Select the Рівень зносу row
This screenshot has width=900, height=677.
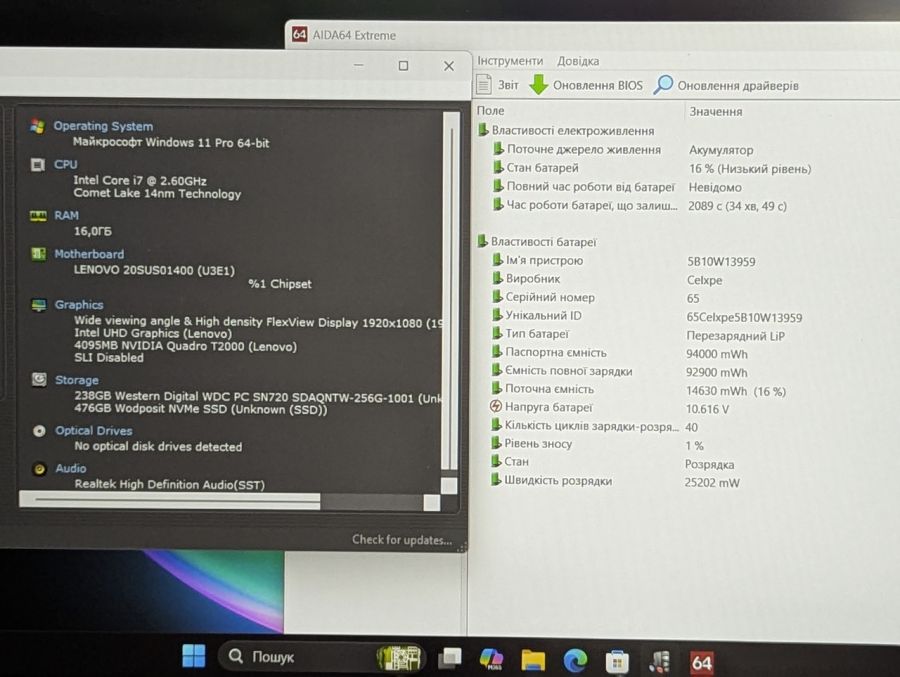(x=597, y=444)
